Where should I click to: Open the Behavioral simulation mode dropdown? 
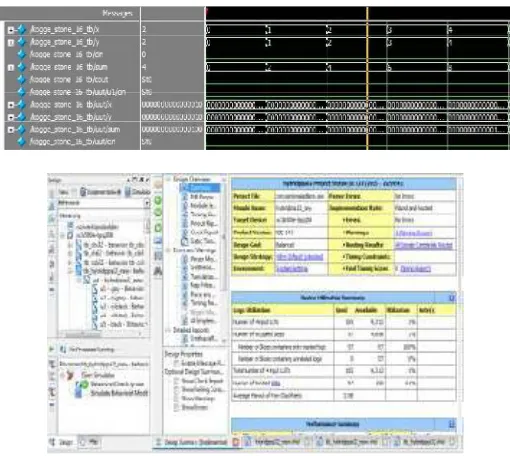[146, 203]
